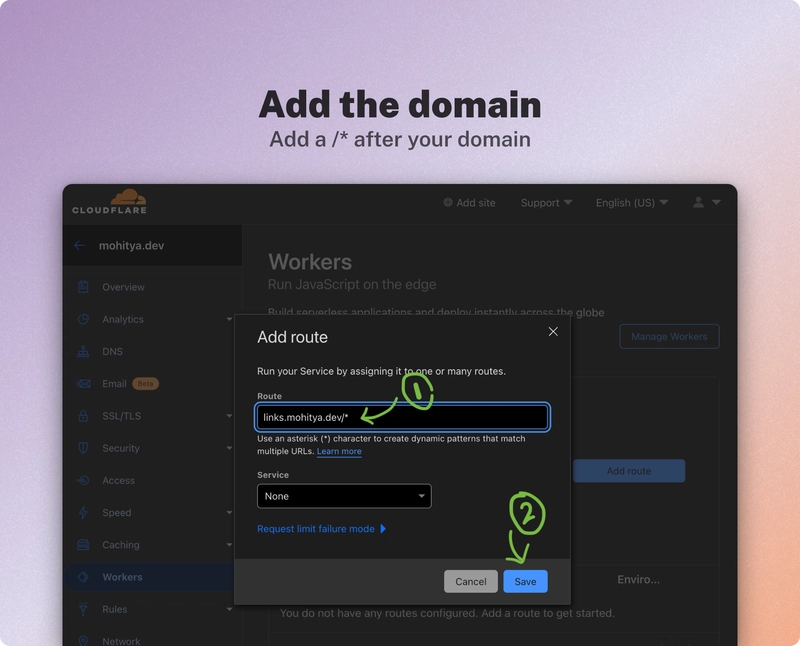This screenshot has height=646, width=800.
Task: Go back using arrow beside mohitya.dev
Action: pos(80,245)
